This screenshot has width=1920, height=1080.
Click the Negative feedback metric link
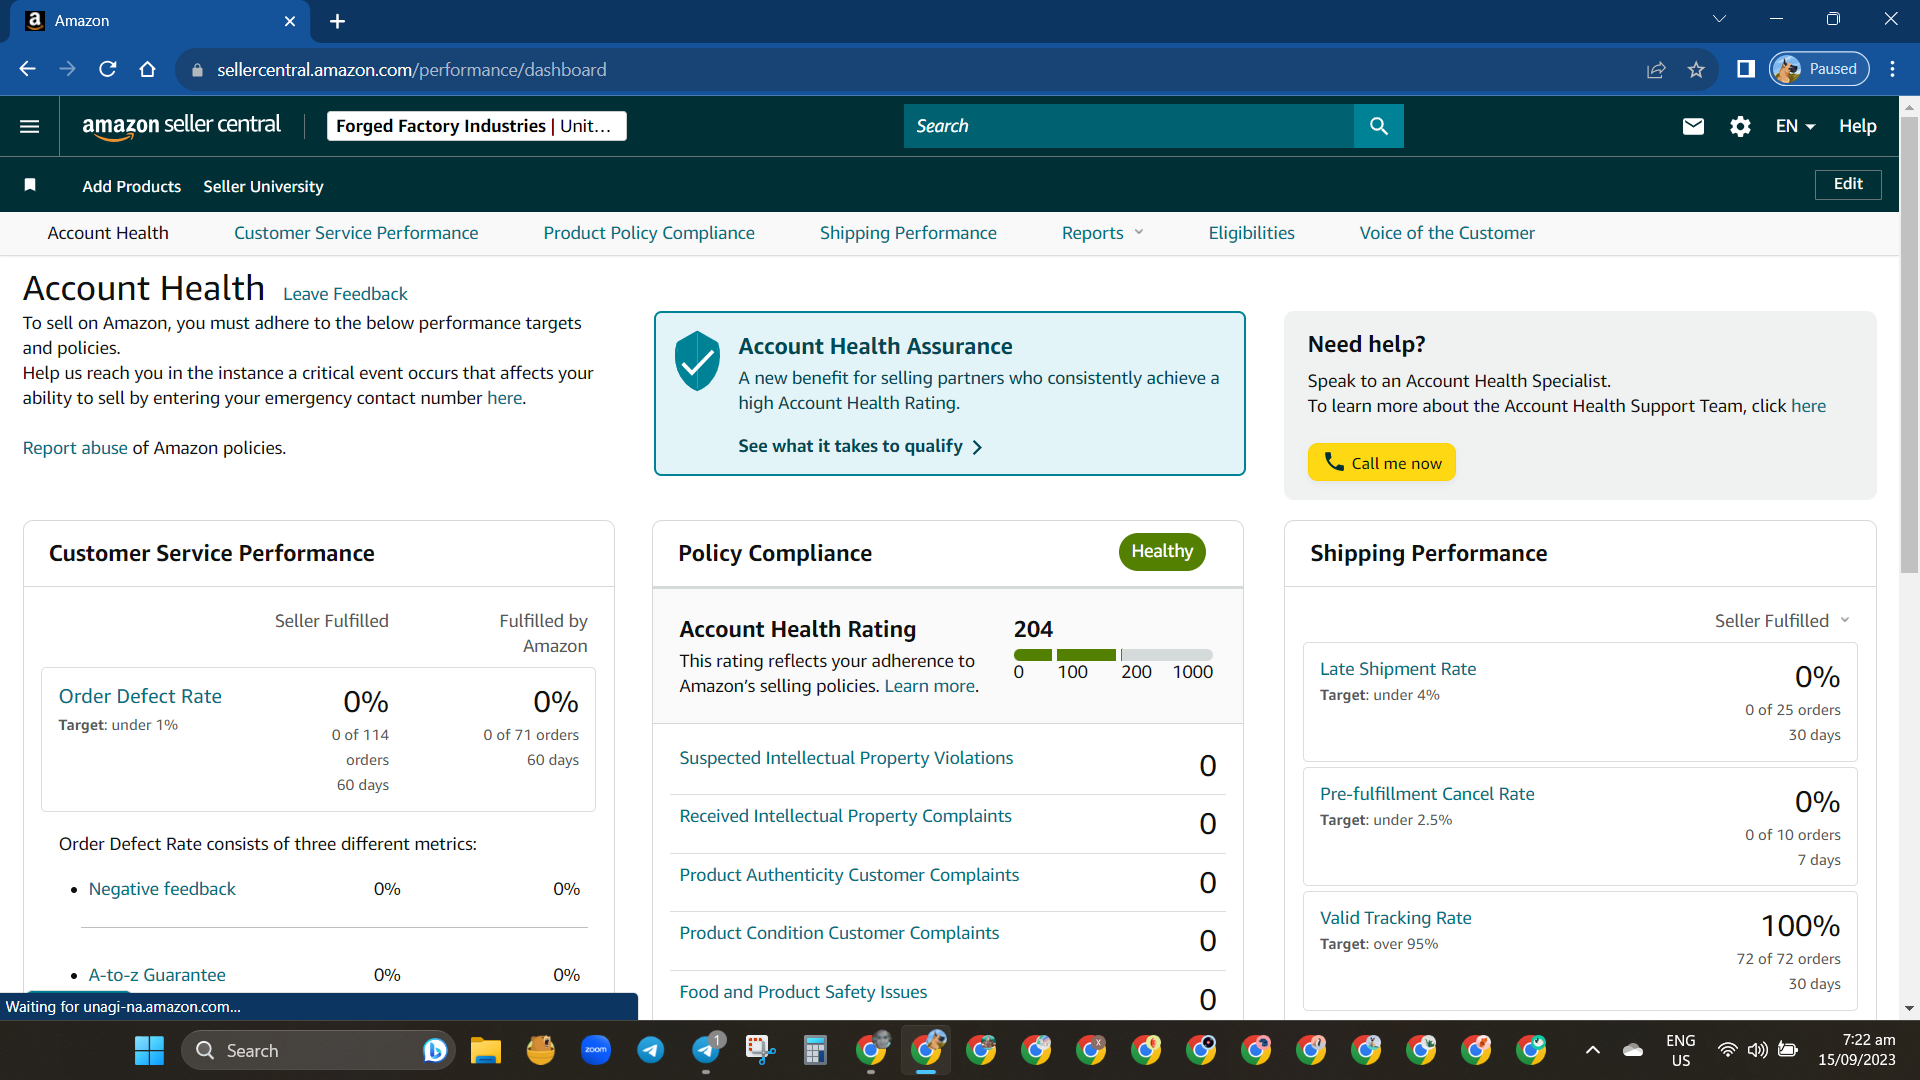tap(162, 889)
